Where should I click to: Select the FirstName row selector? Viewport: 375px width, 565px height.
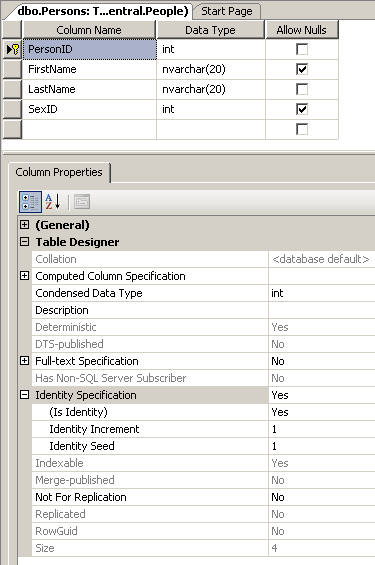point(12,69)
